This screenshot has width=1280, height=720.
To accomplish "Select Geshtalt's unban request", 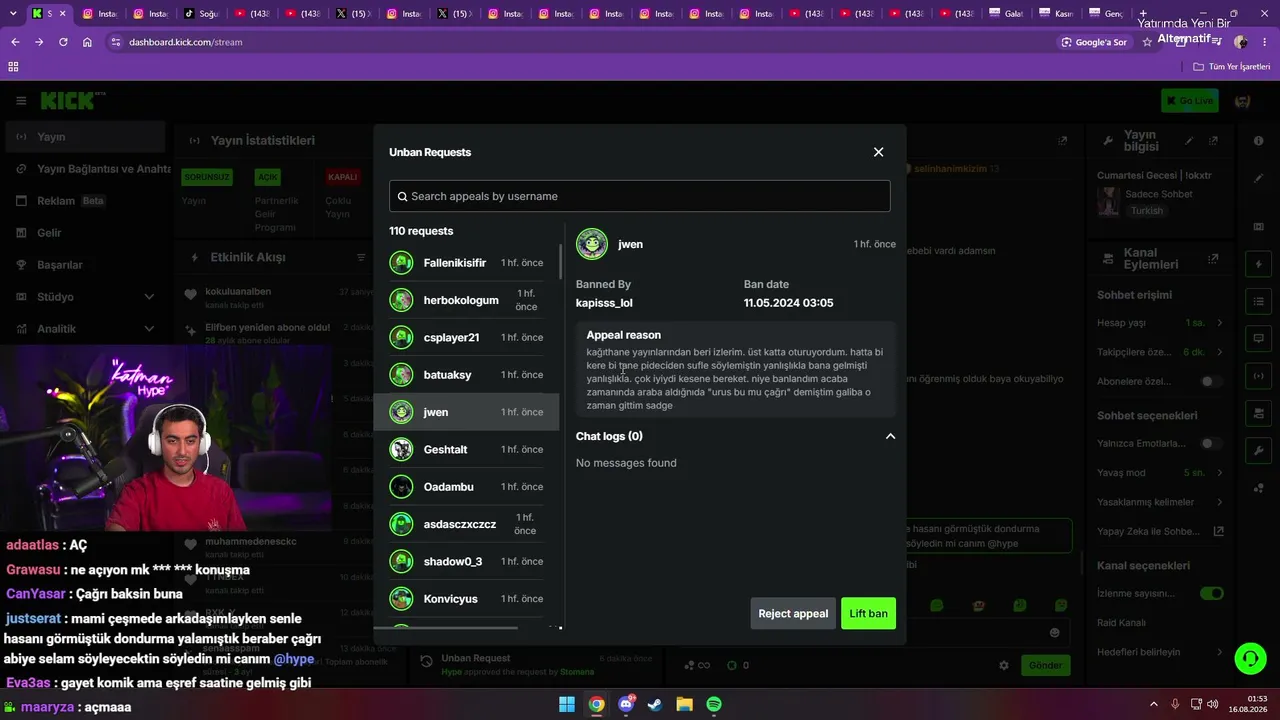I will pos(466,449).
